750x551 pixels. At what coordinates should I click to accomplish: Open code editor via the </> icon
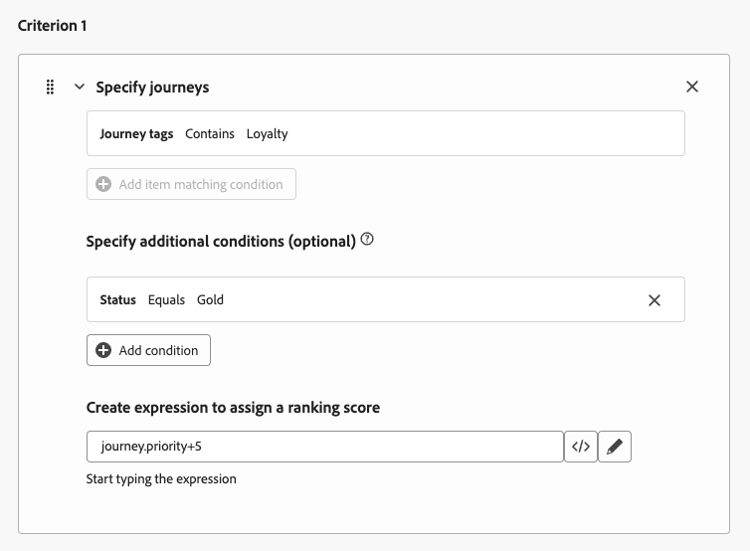(x=581, y=446)
